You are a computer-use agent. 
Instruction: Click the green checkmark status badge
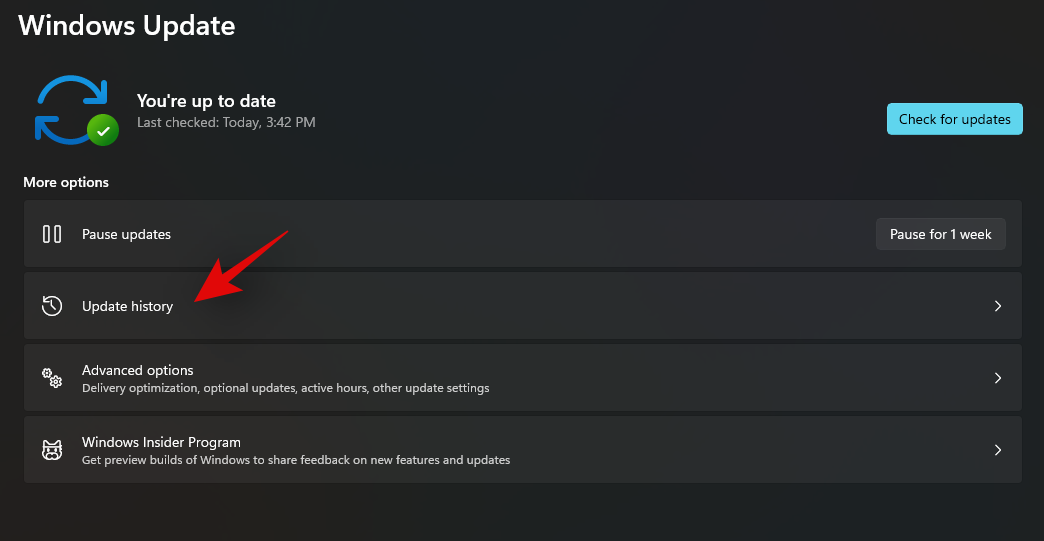coord(102,129)
